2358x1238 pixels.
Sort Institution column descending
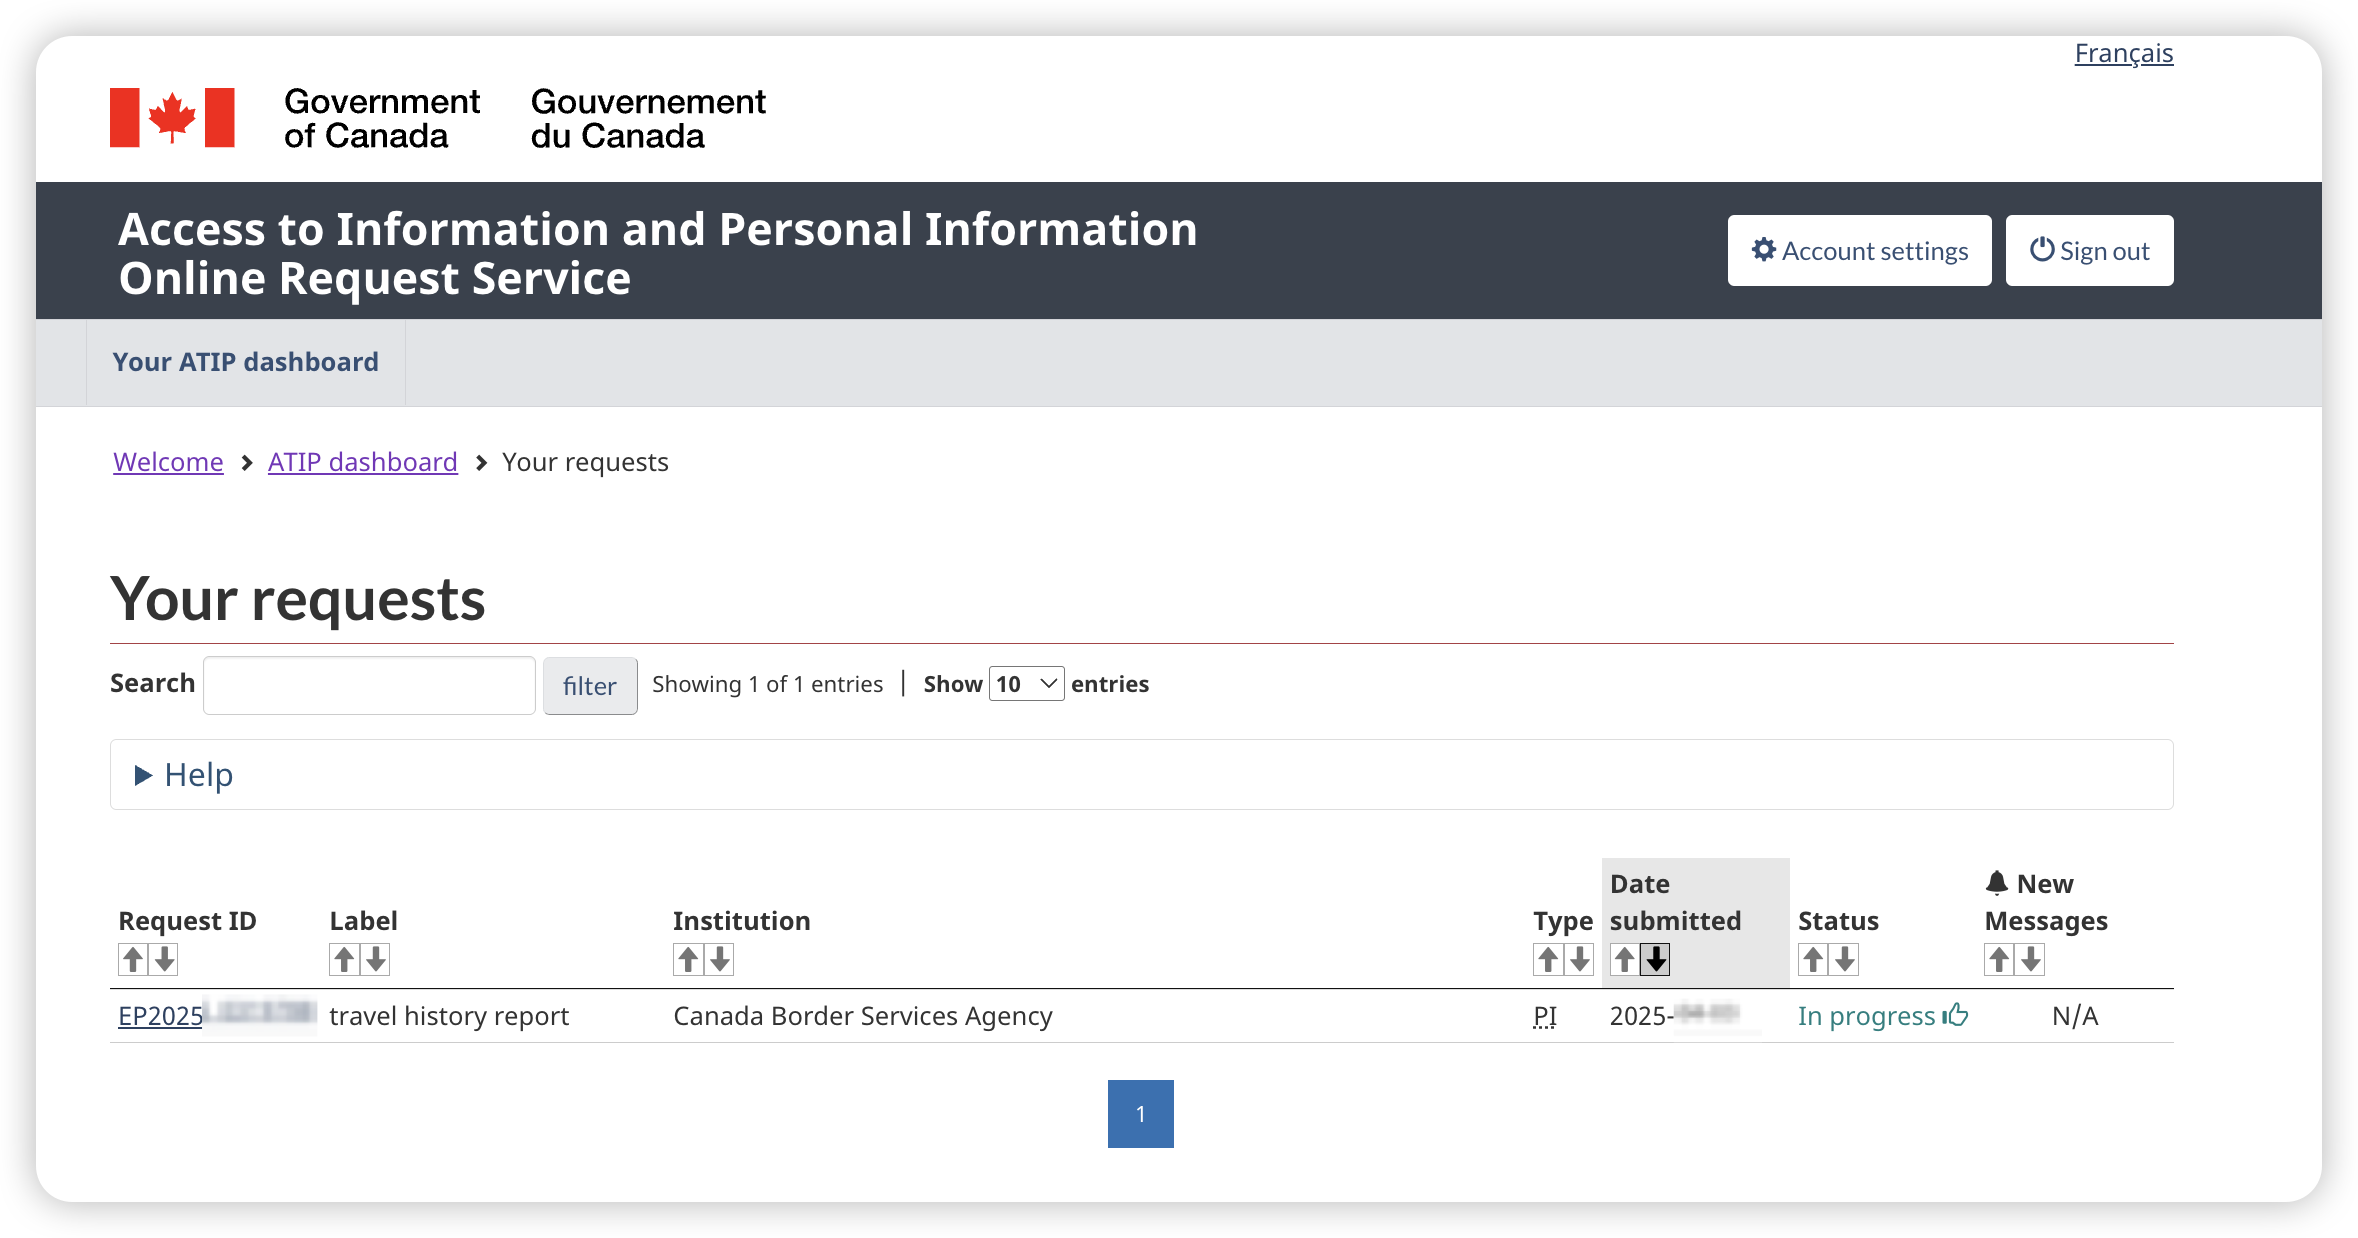click(720, 959)
